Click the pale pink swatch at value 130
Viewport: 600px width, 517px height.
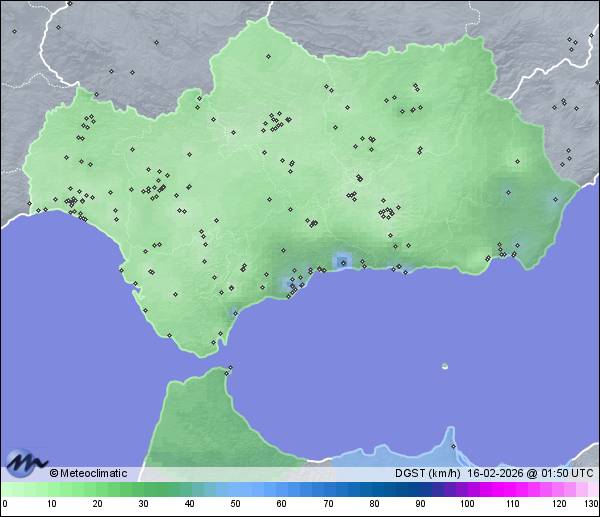(592, 490)
